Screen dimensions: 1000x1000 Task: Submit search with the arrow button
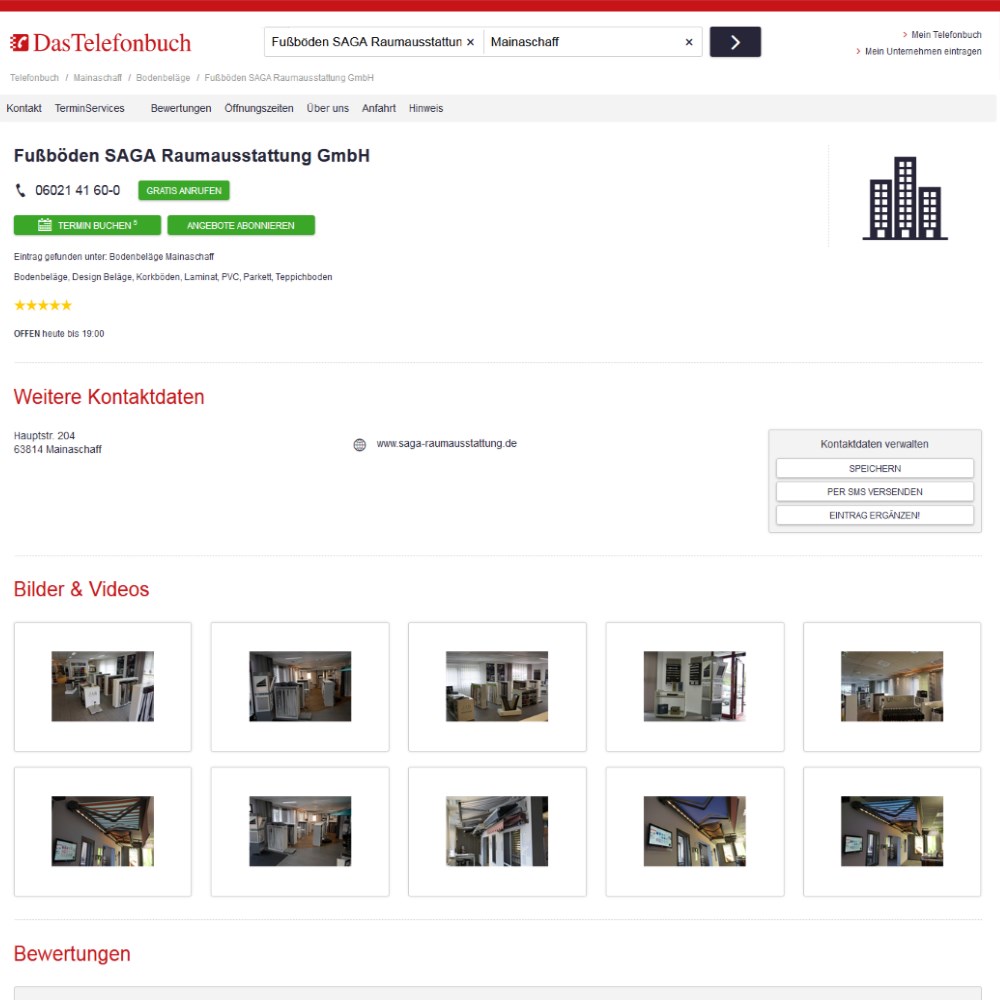pos(735,42)
